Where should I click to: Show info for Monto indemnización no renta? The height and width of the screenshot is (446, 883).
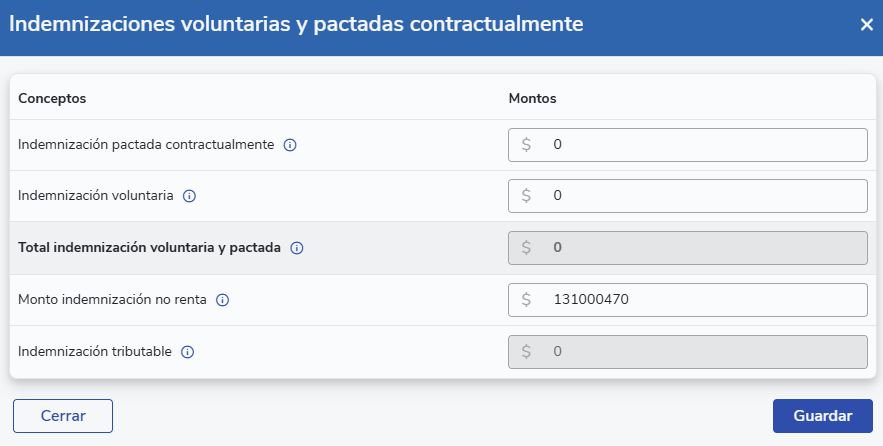click(x=223, y=300)
